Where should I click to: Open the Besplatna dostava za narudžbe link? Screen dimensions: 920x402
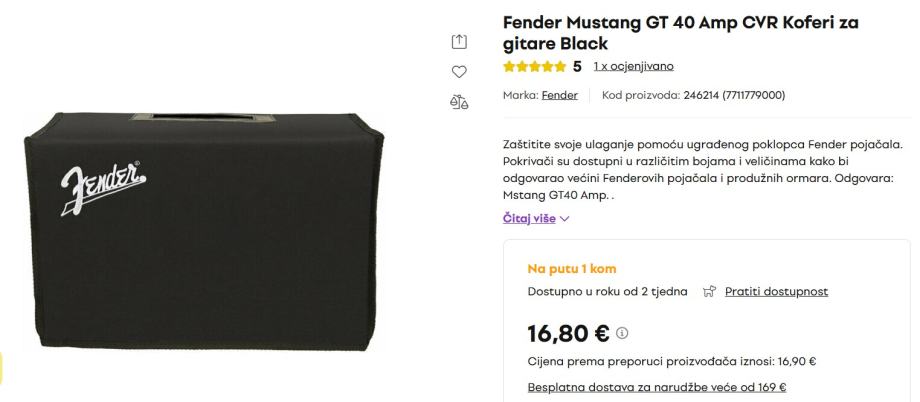[x=657, y=387]
